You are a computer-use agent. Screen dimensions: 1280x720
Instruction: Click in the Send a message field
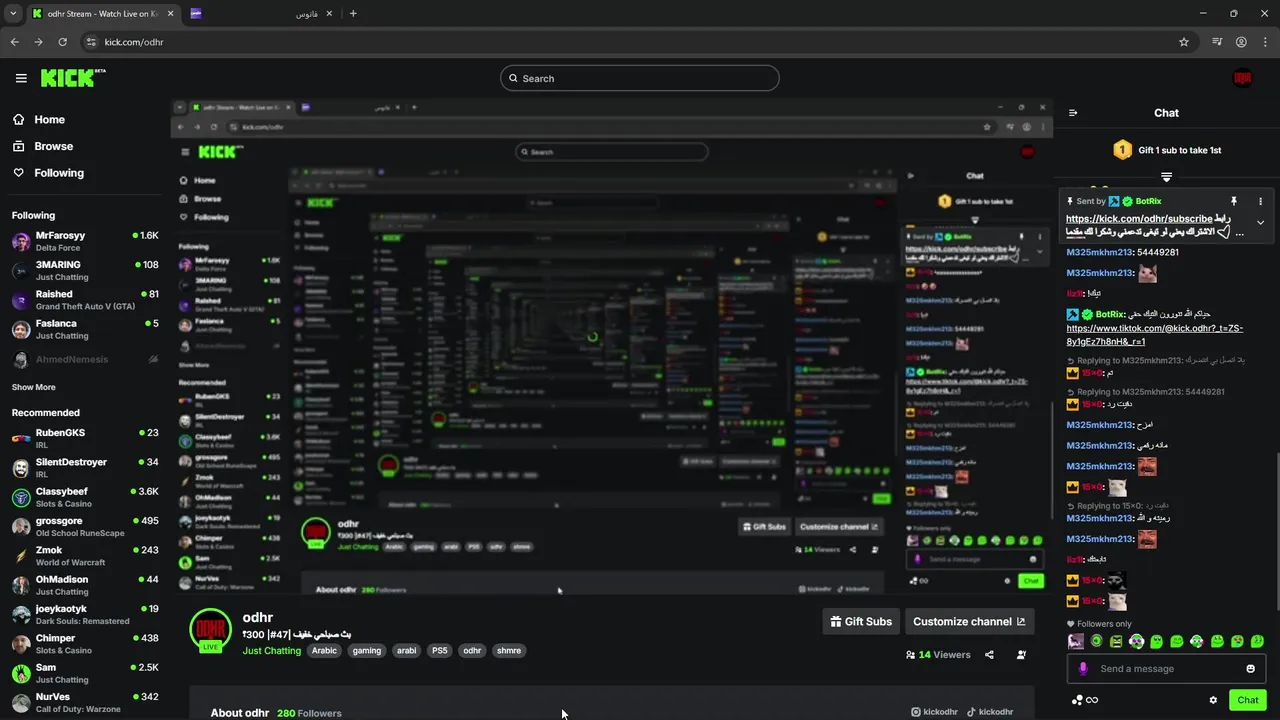tap(1165, 669)
